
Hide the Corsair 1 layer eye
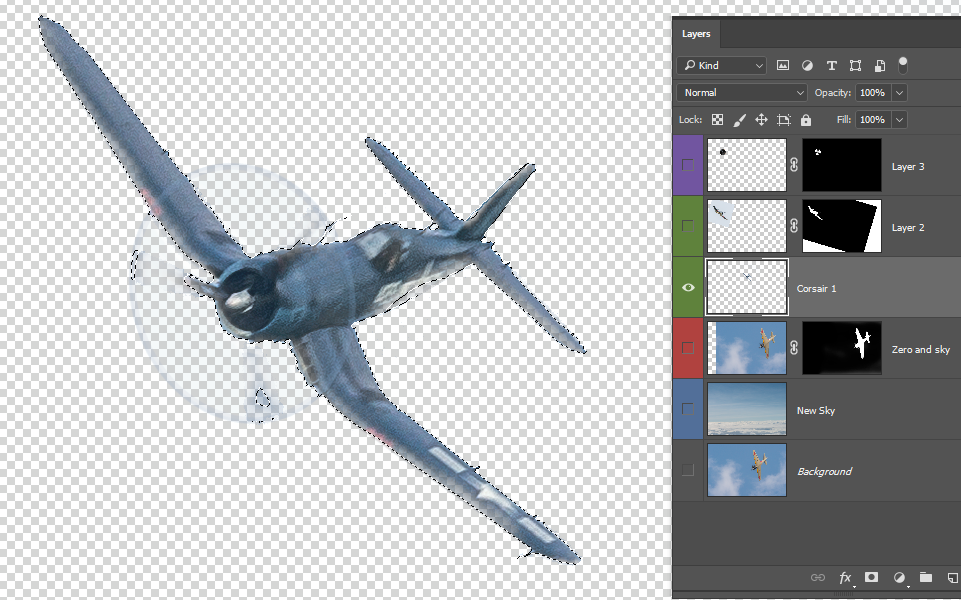point(688,287)
